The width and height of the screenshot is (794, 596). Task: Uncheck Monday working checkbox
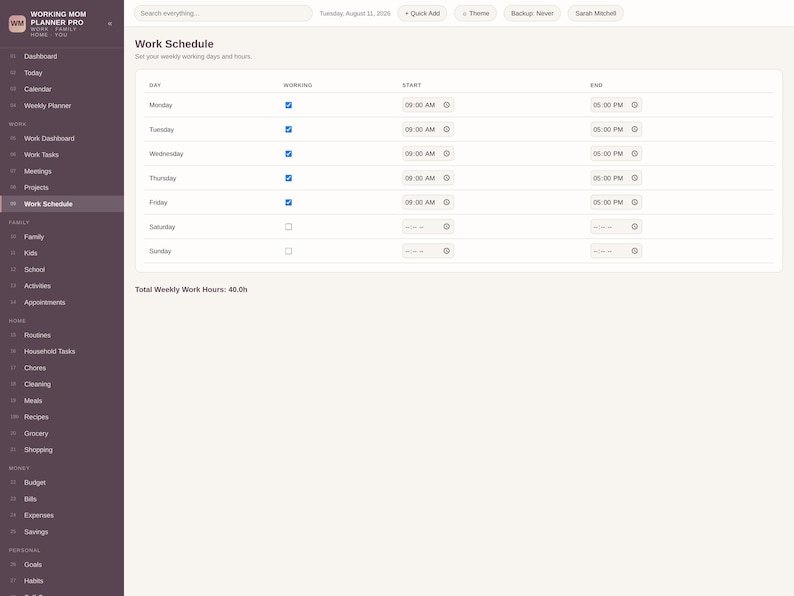click(x=289, y=105)
